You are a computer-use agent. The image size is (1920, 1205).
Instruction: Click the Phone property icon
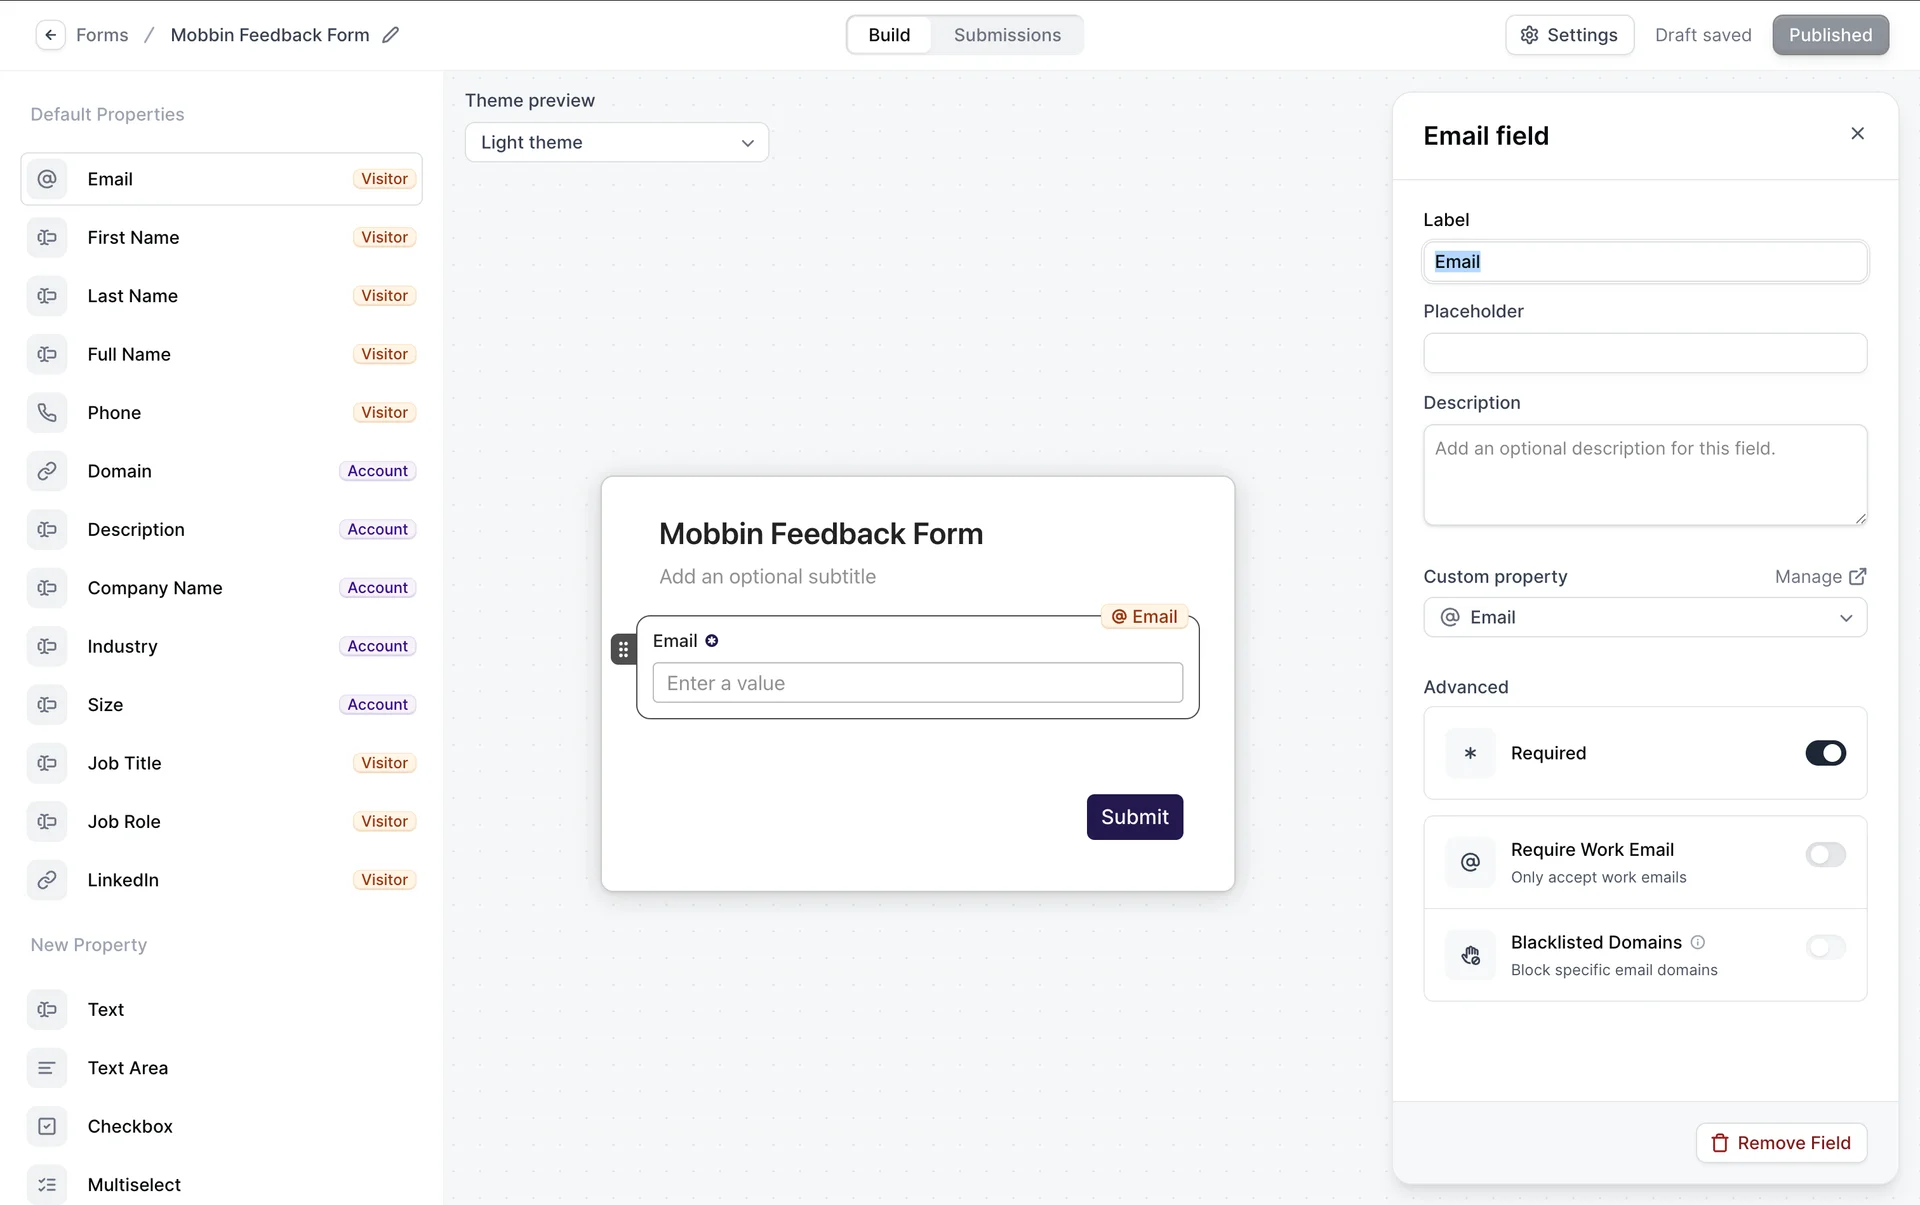[47, 413]
